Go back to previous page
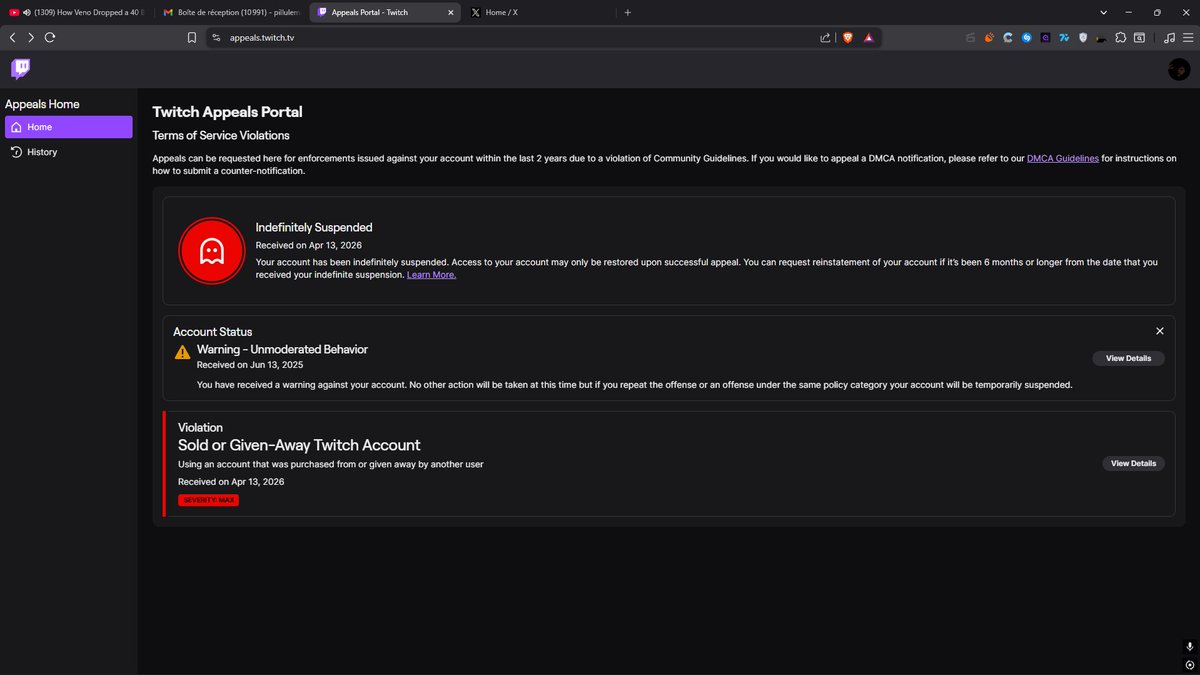The height and width of the screenshot is (675, 1200). 12,37
